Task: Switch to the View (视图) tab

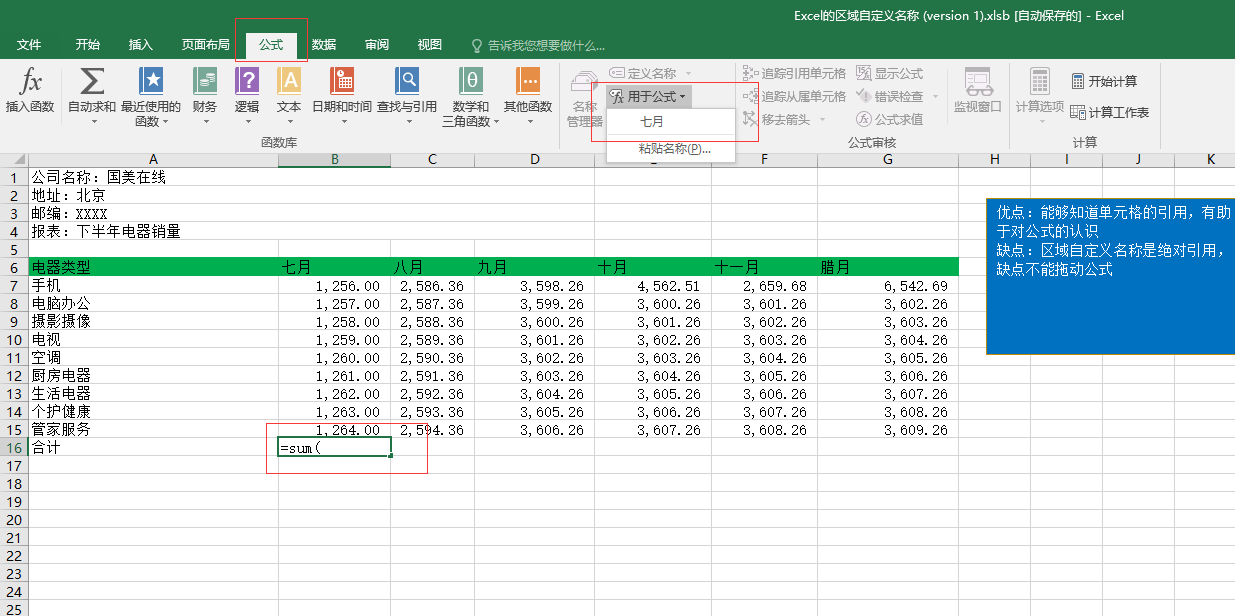Action: coord(430,45)
